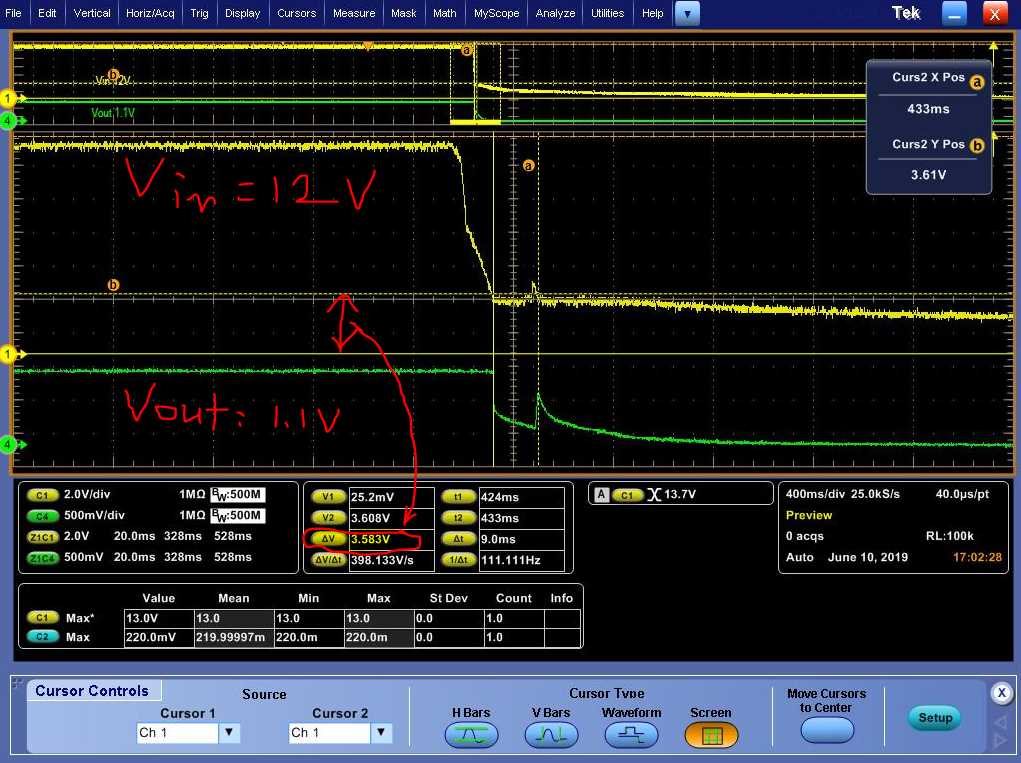Click the 13.0V C1 Max value cell

[x=158, y=618]
